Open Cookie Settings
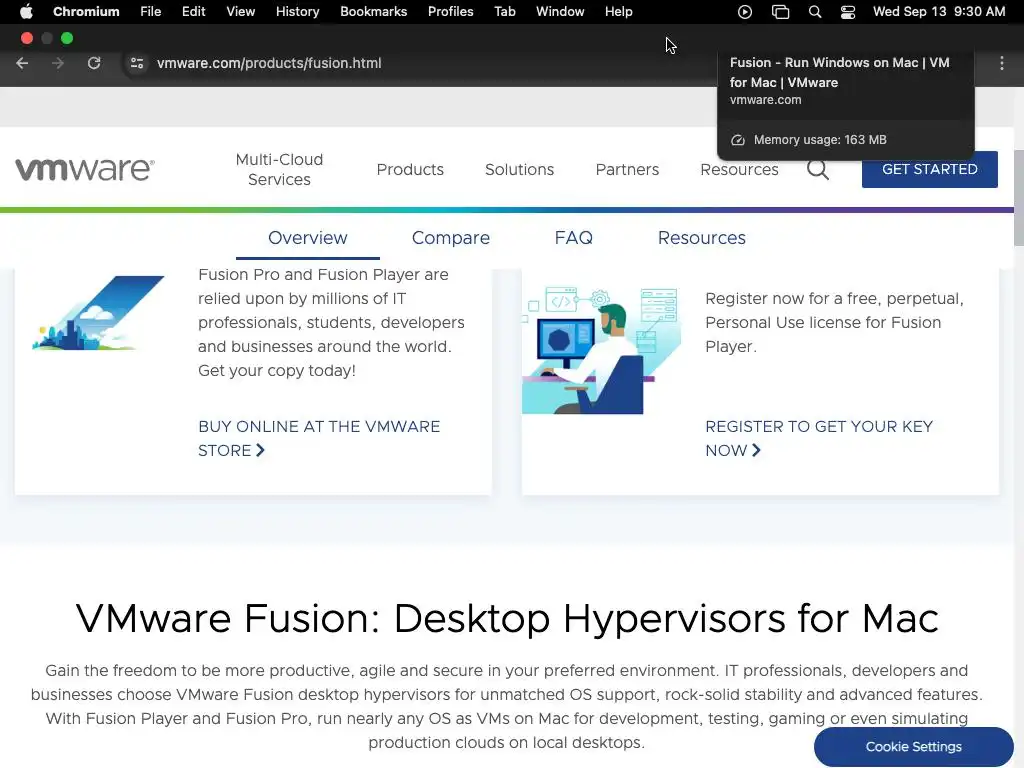The height and width of the screenshot is (768, 1024). (x=913, y=746)
